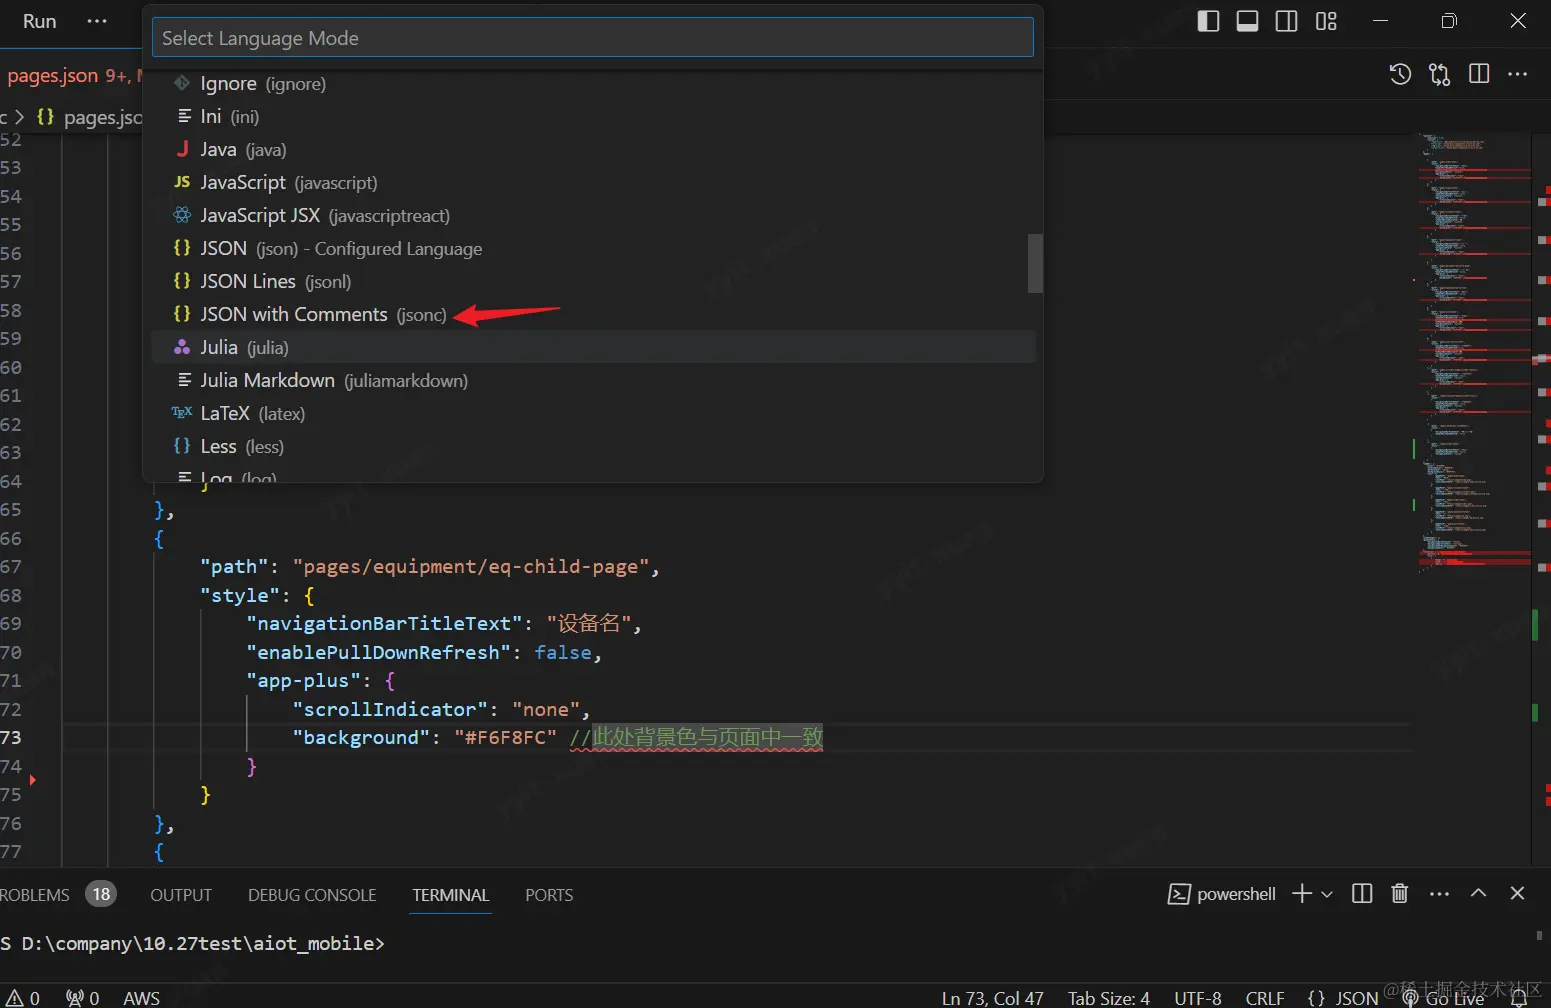The image size is (1551, 1008).
Task: Choose Julia from the language list
Action: (218, 347)
